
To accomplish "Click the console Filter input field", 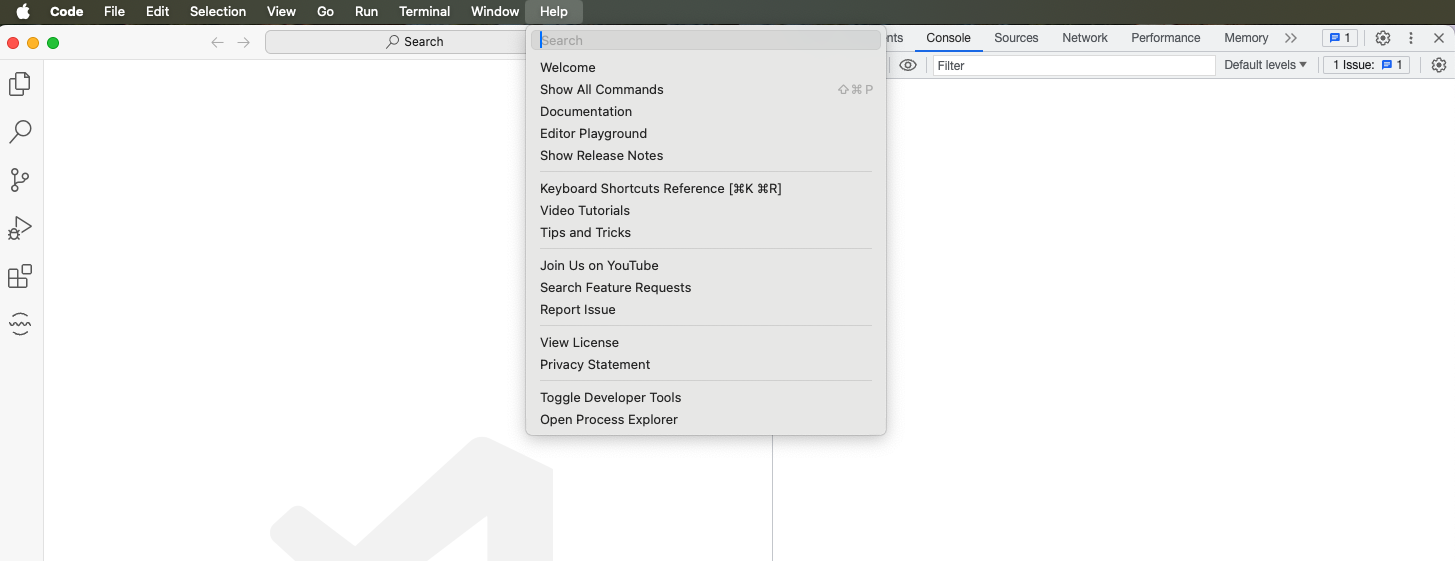I will point(1073,65).
